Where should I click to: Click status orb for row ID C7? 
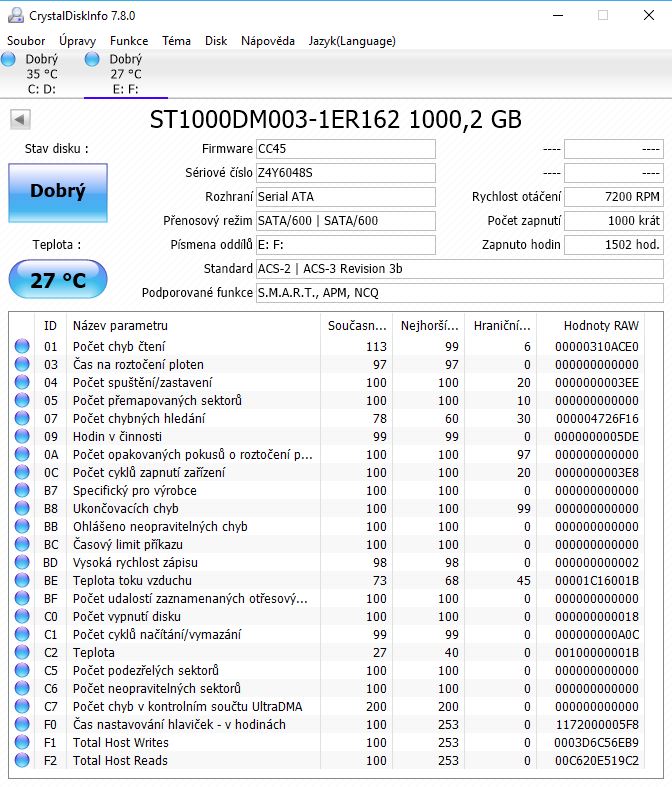pyautogui.click(x=22, y=707)
